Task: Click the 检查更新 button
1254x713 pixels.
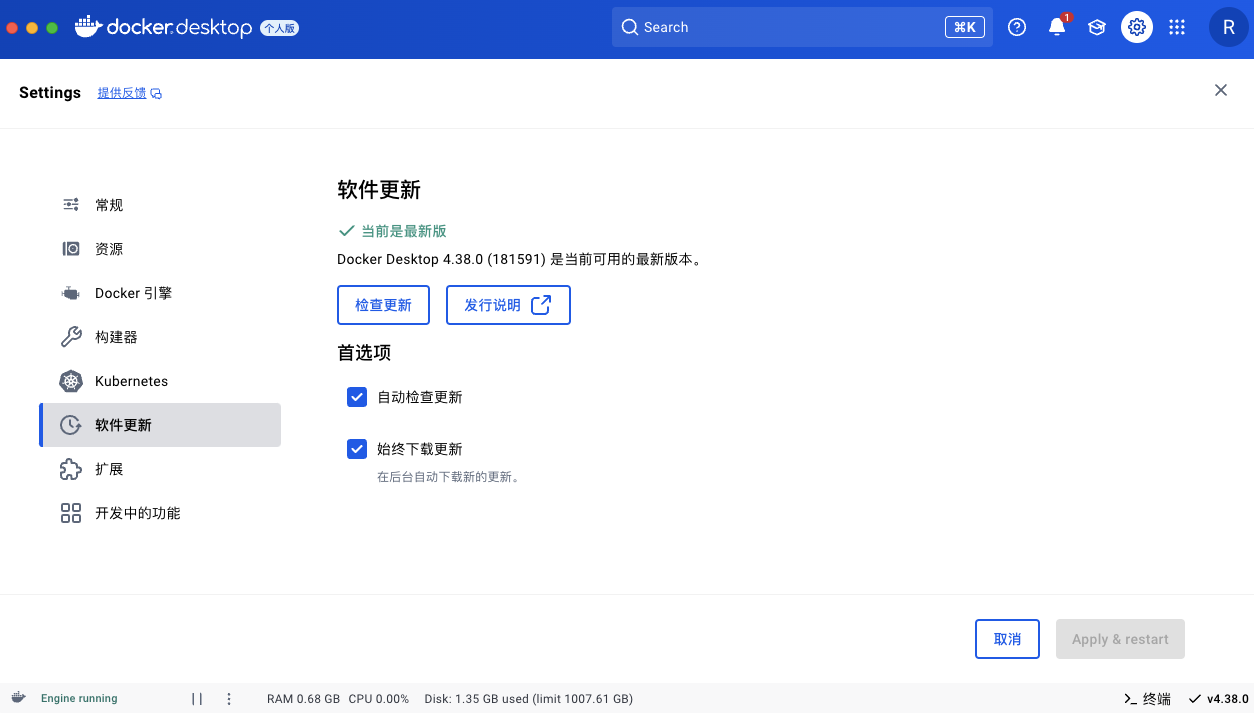Action: [383, 305]
